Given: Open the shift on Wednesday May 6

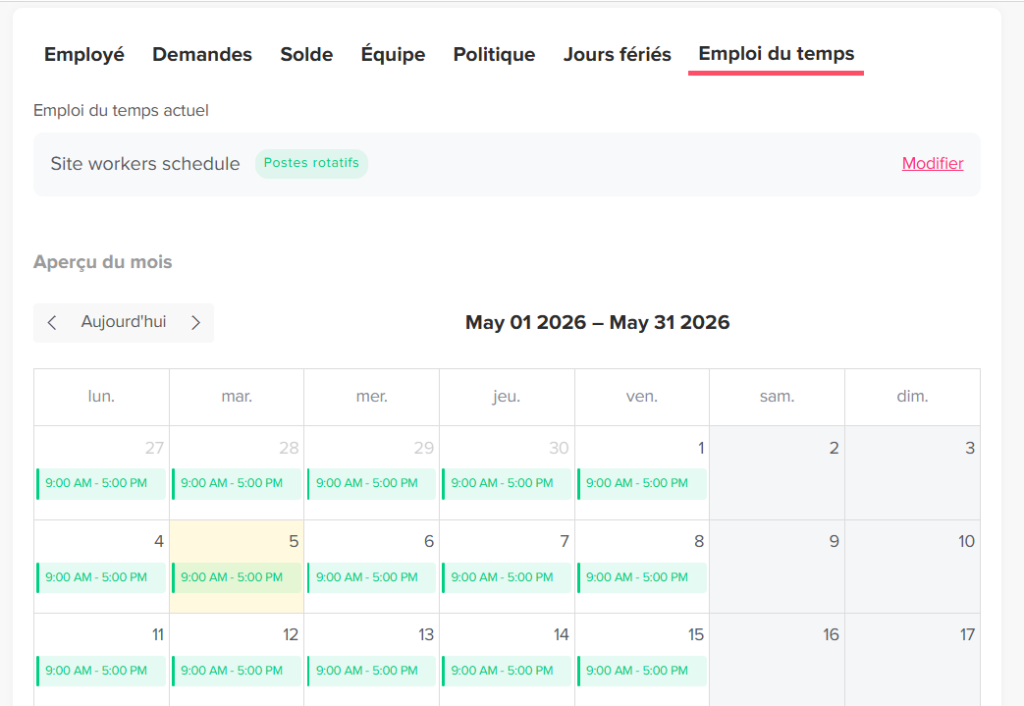Looking at the screenshot, I should pos(372,577).
